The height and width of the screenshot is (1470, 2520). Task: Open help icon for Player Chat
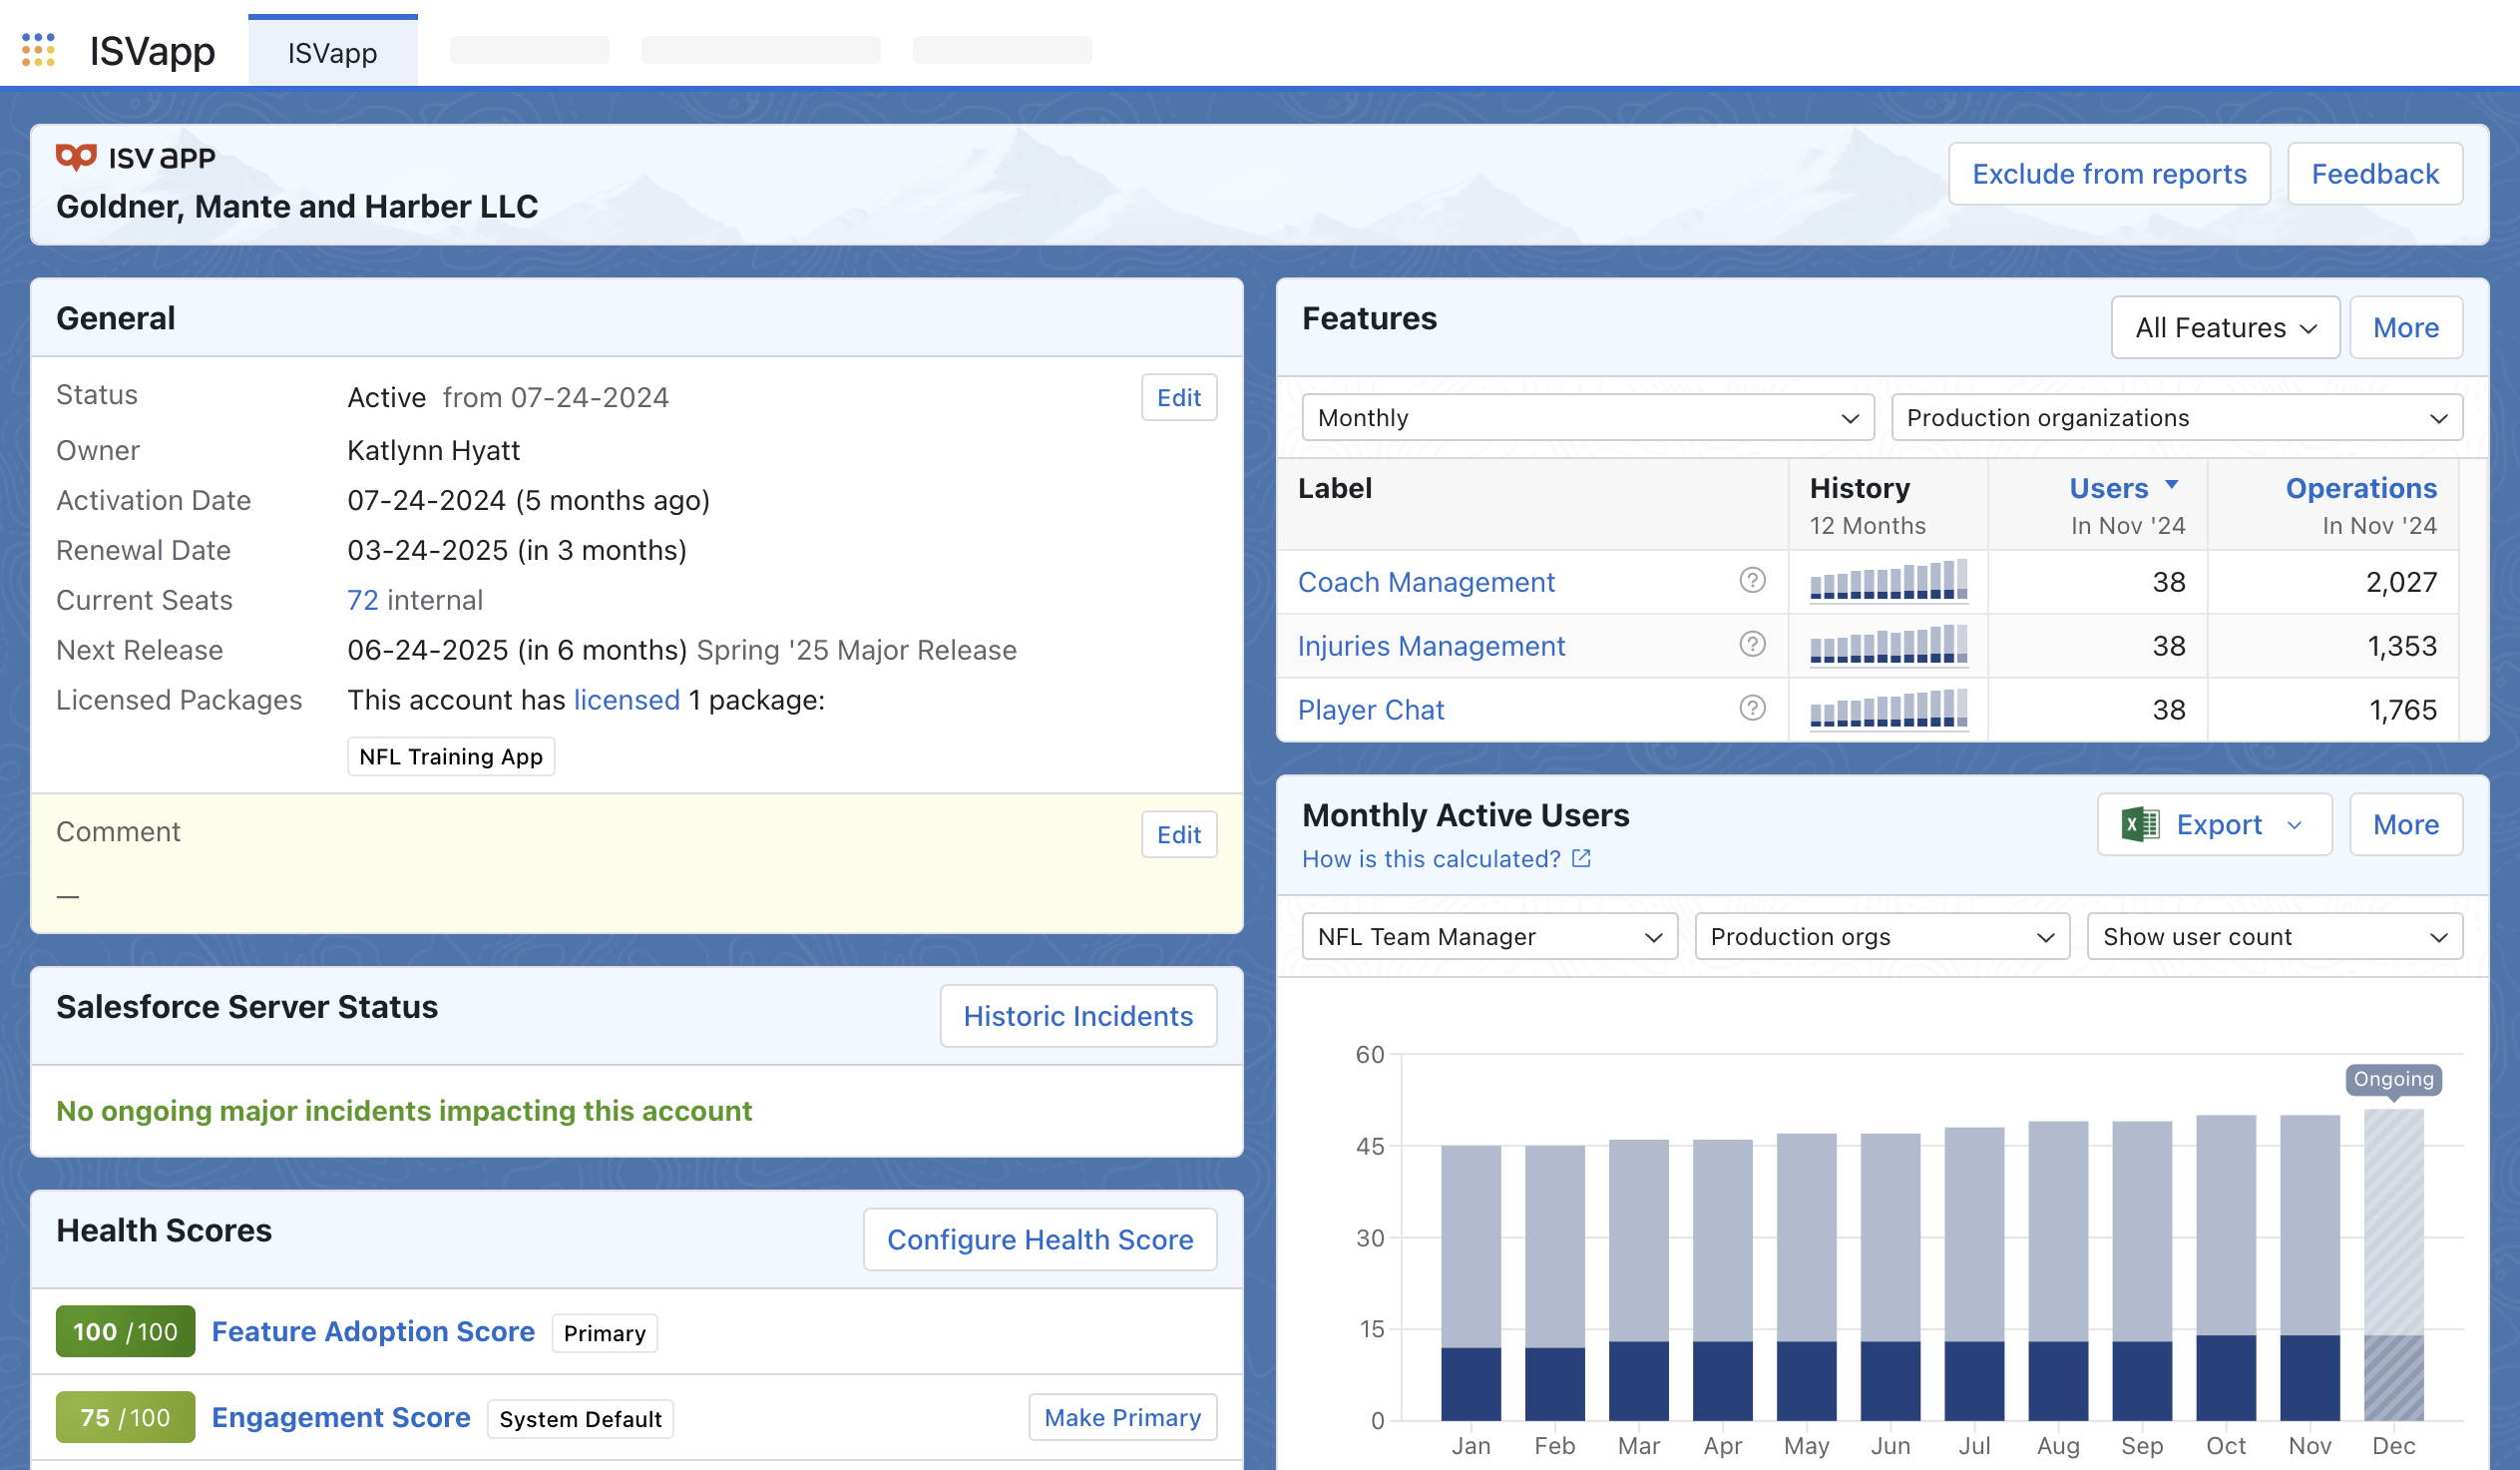[x=1752, y=708]
